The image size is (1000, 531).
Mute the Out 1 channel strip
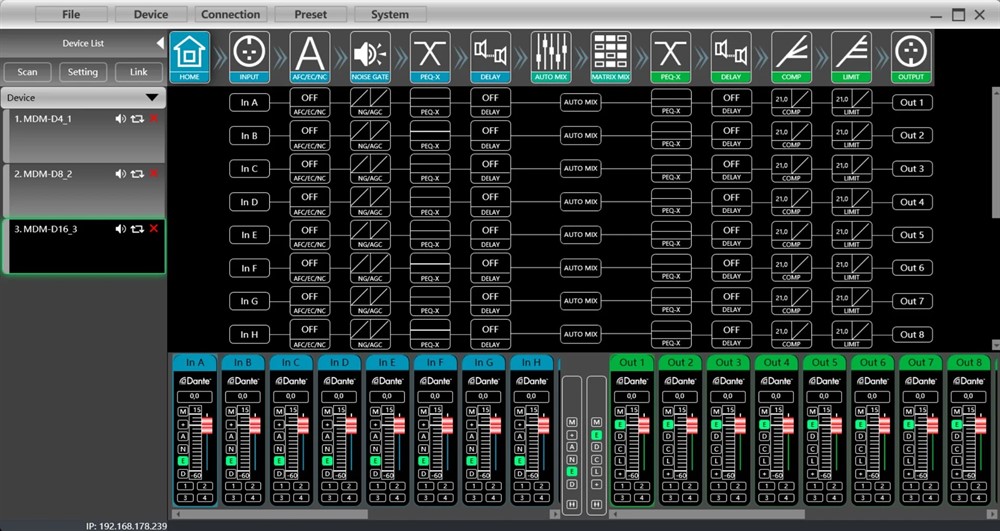619,412
